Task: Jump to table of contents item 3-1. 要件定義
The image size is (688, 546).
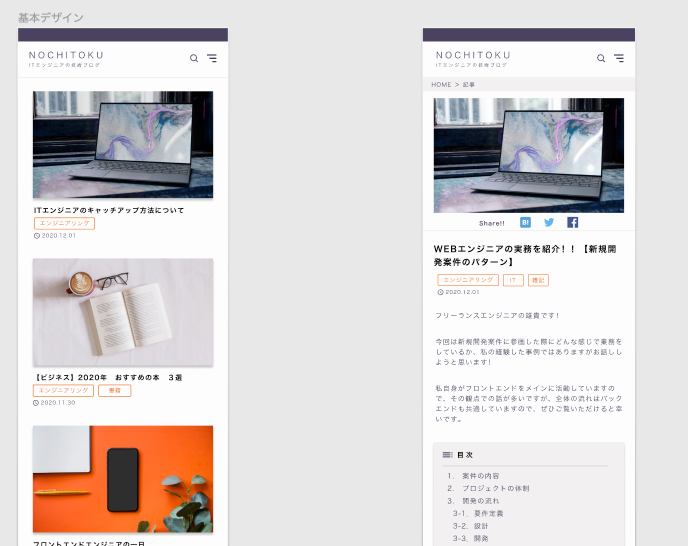Action: pyautogui.click(x=478, y=514)
